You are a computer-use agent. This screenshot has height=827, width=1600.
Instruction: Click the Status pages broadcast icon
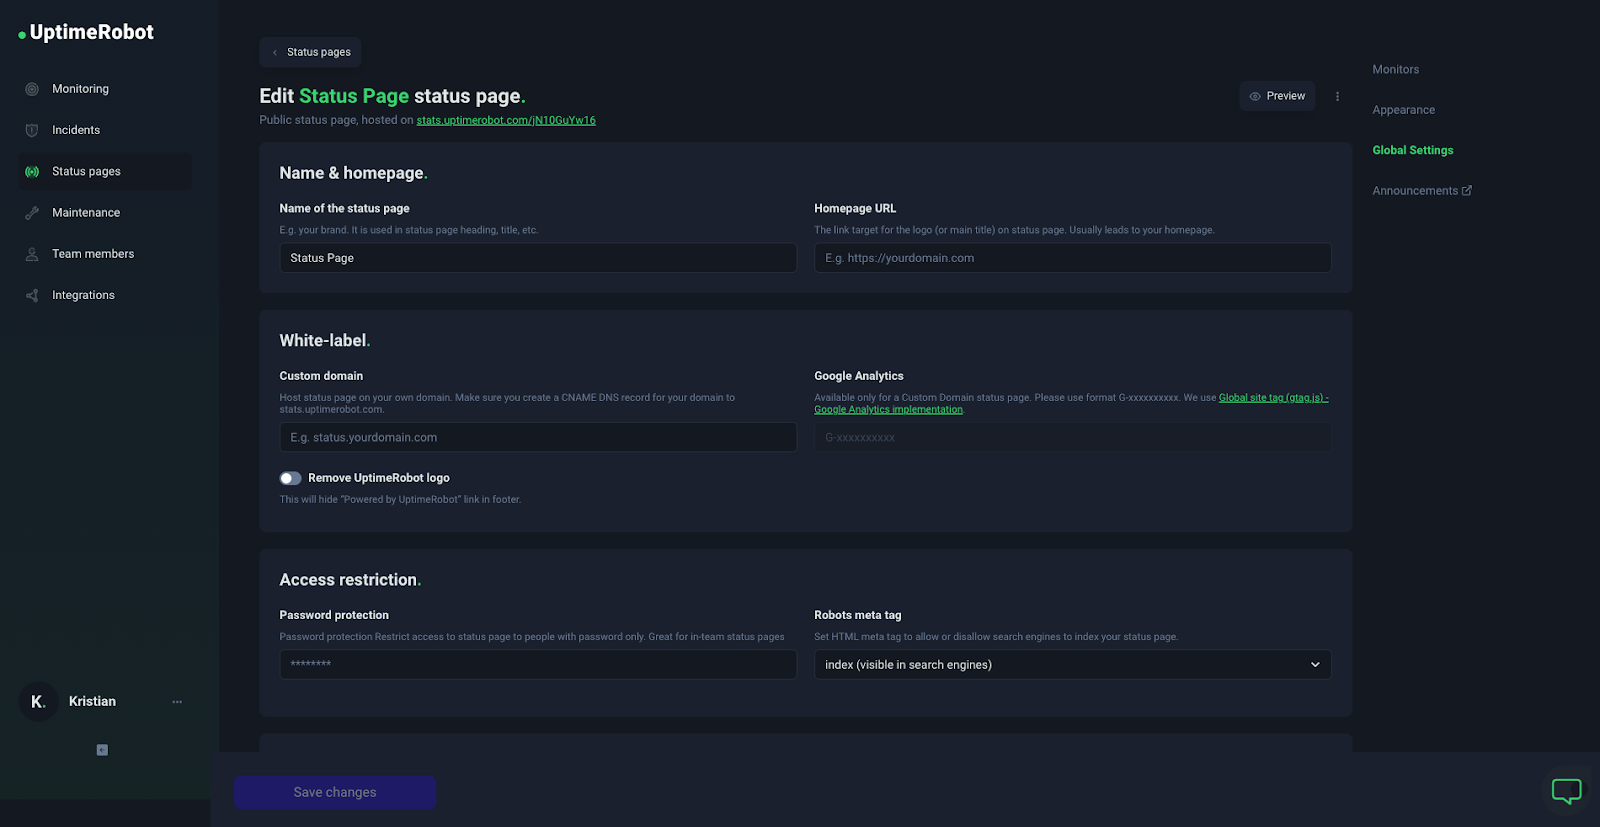pos(32,171)
